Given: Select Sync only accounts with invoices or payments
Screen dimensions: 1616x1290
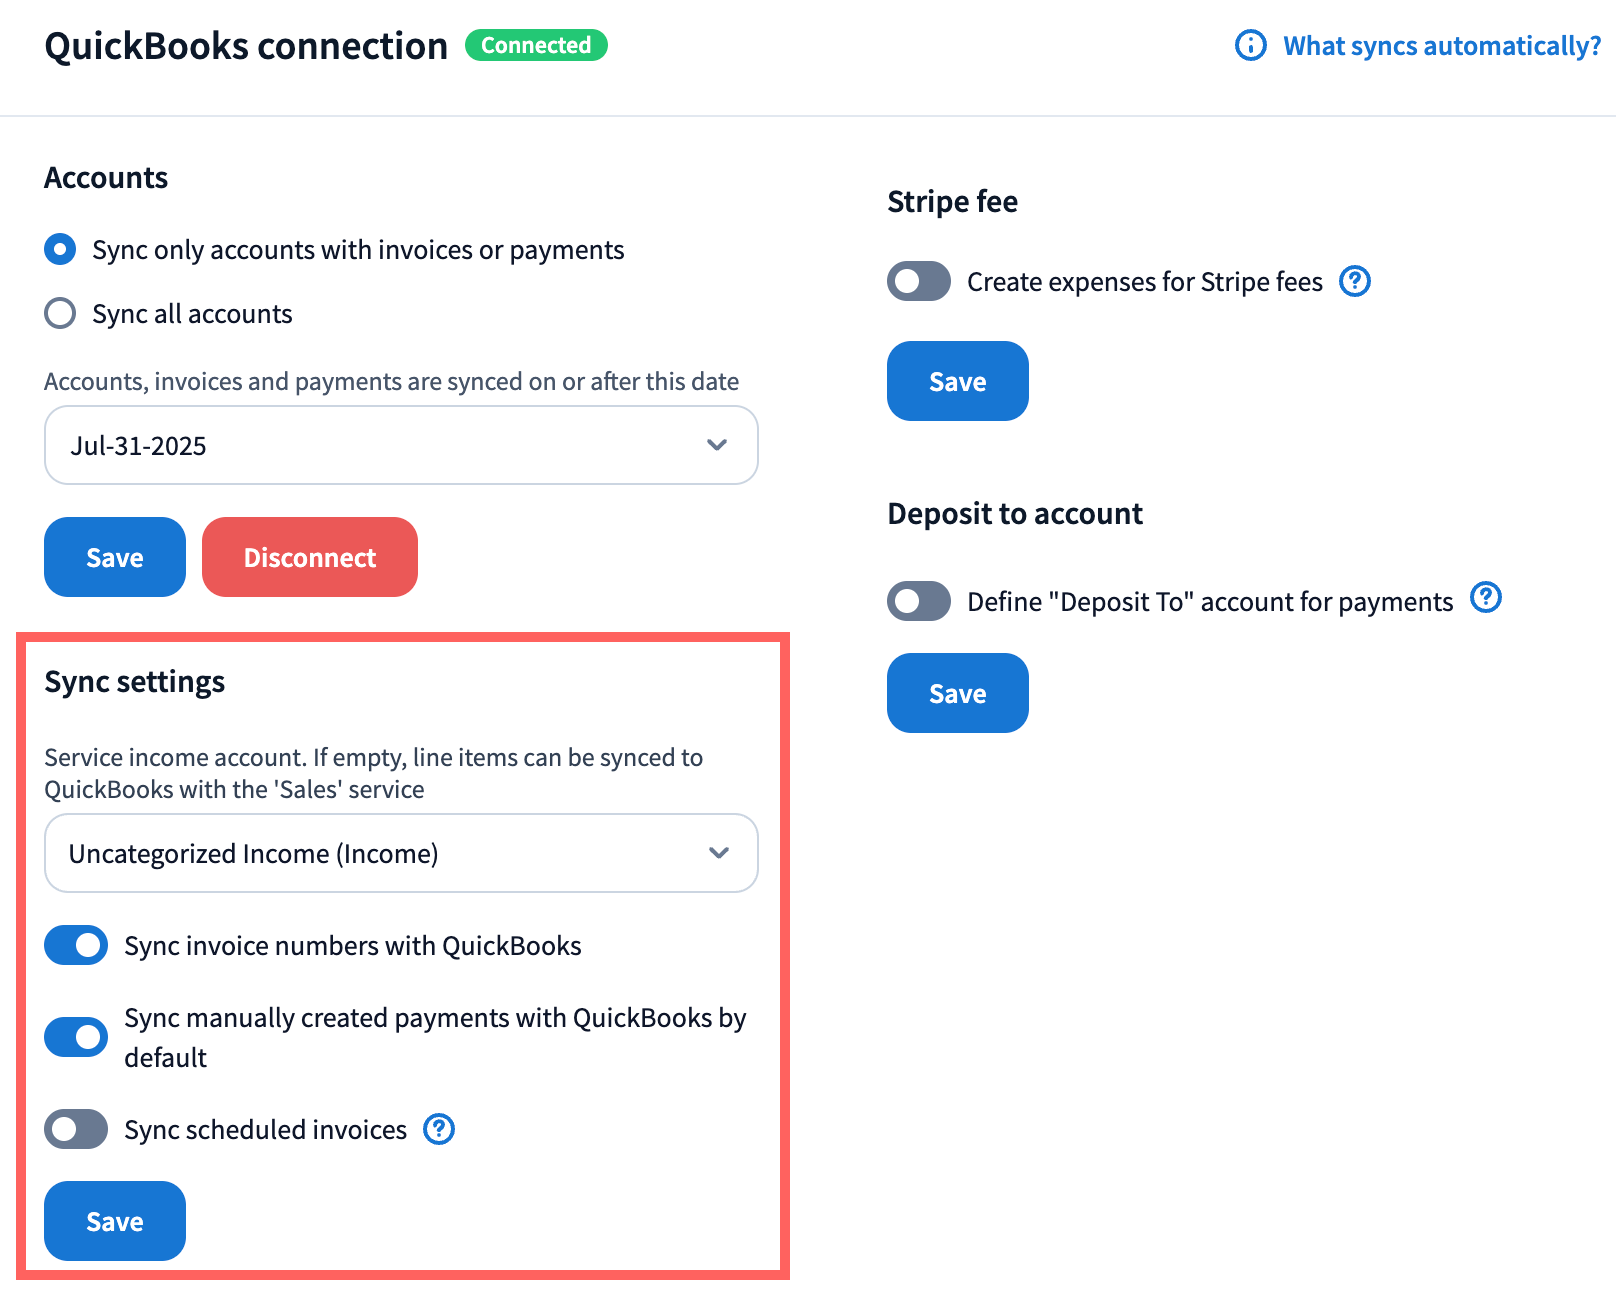Looking at the screenshot, I should [60, 250].
